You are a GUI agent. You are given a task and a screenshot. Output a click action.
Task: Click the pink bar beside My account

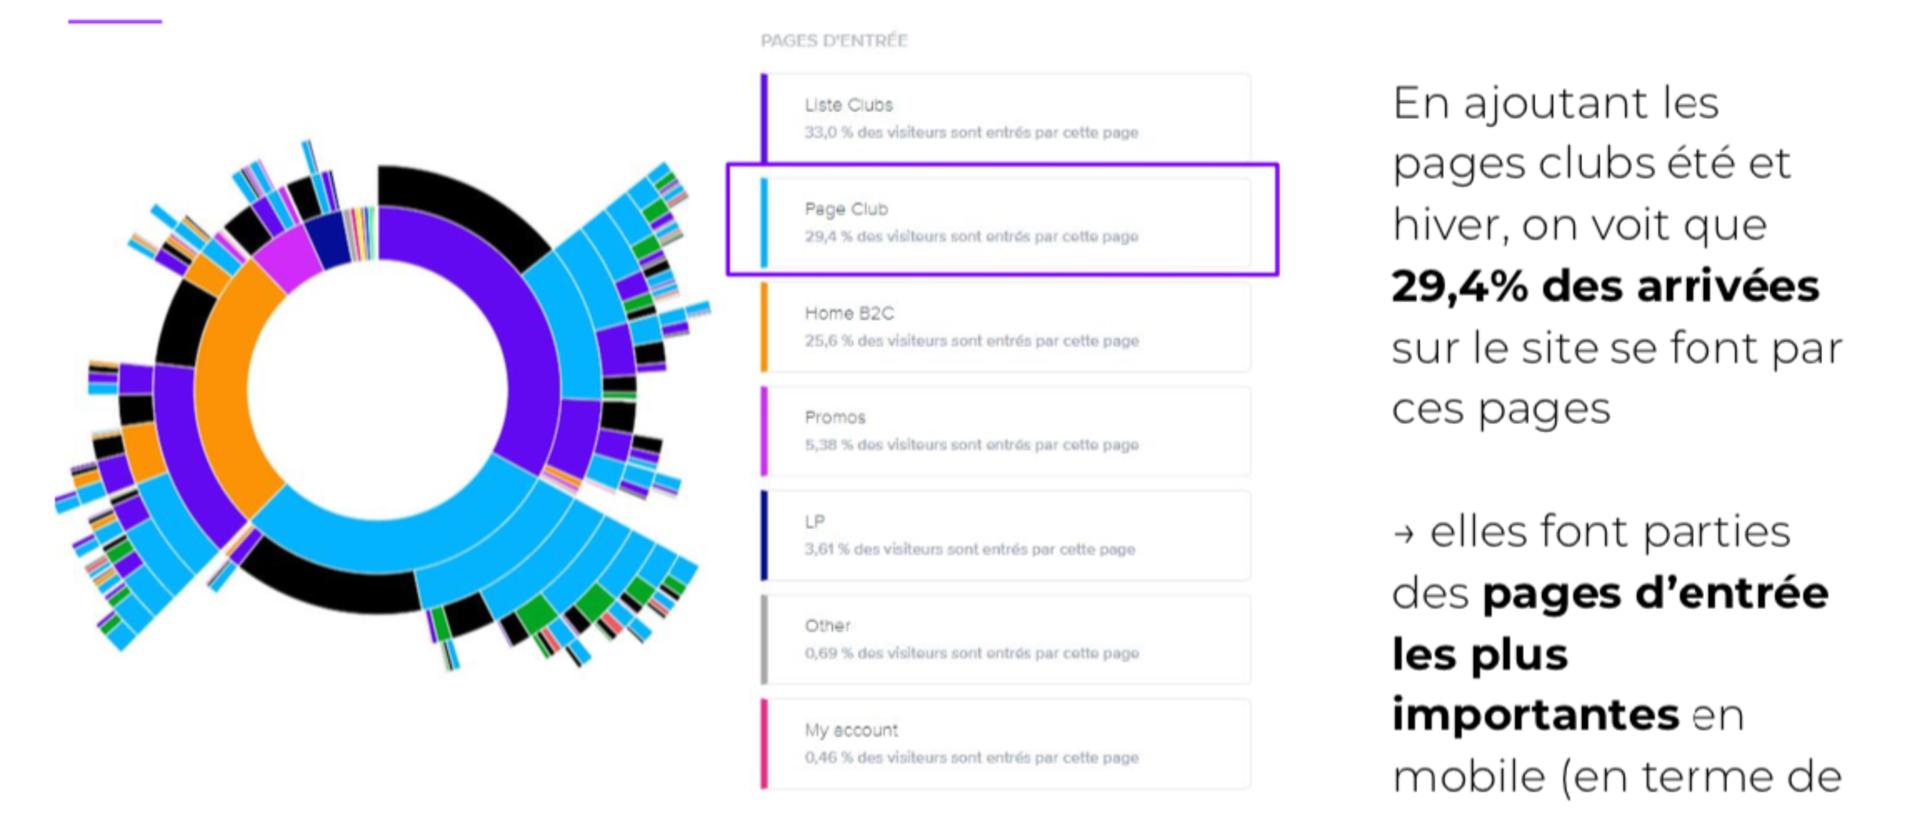[764, 744]
